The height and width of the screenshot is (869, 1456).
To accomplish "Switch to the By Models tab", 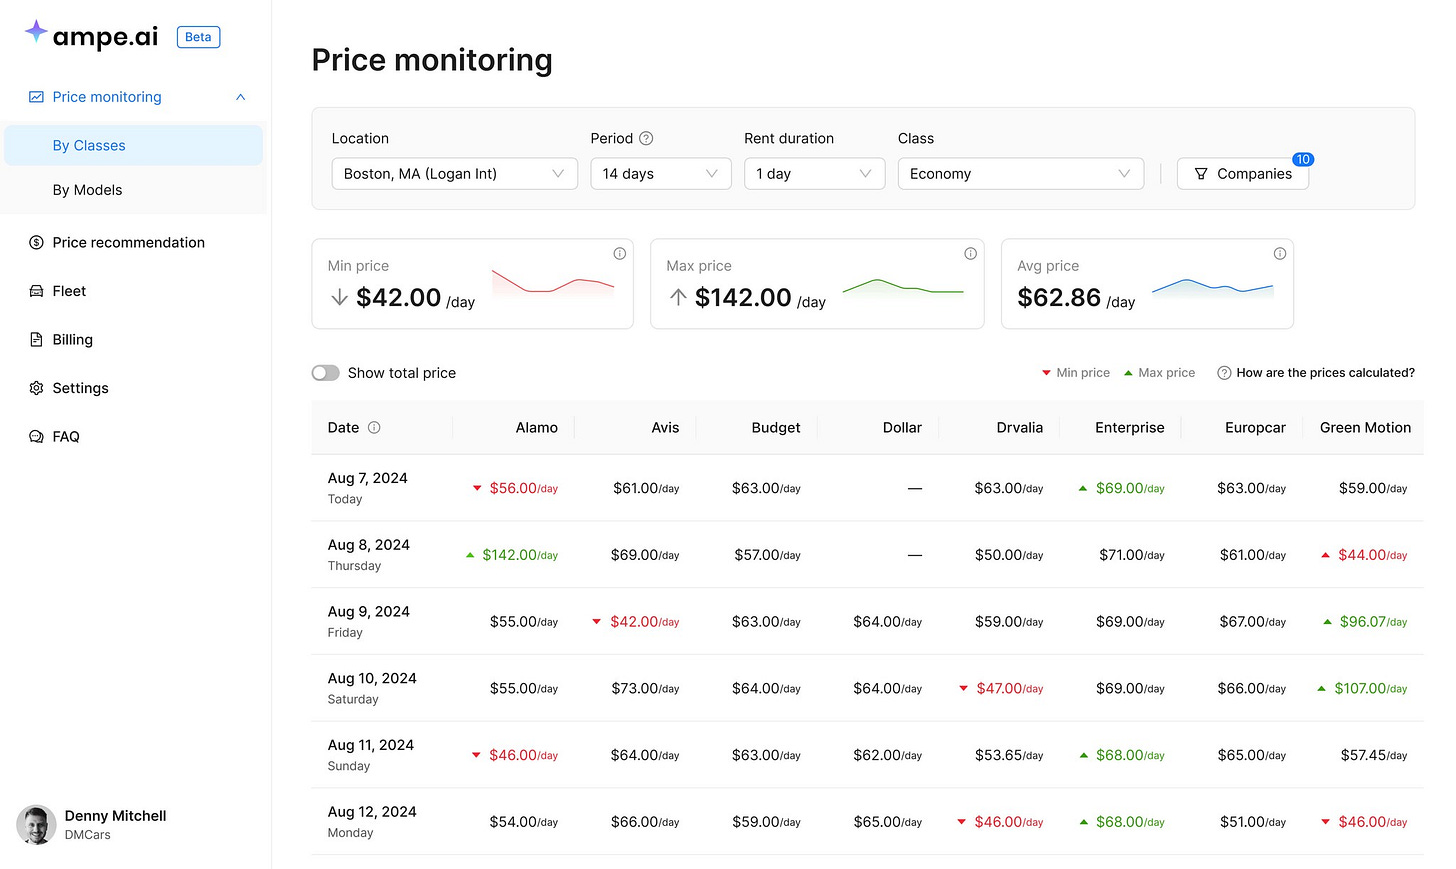I will (87, 189).
